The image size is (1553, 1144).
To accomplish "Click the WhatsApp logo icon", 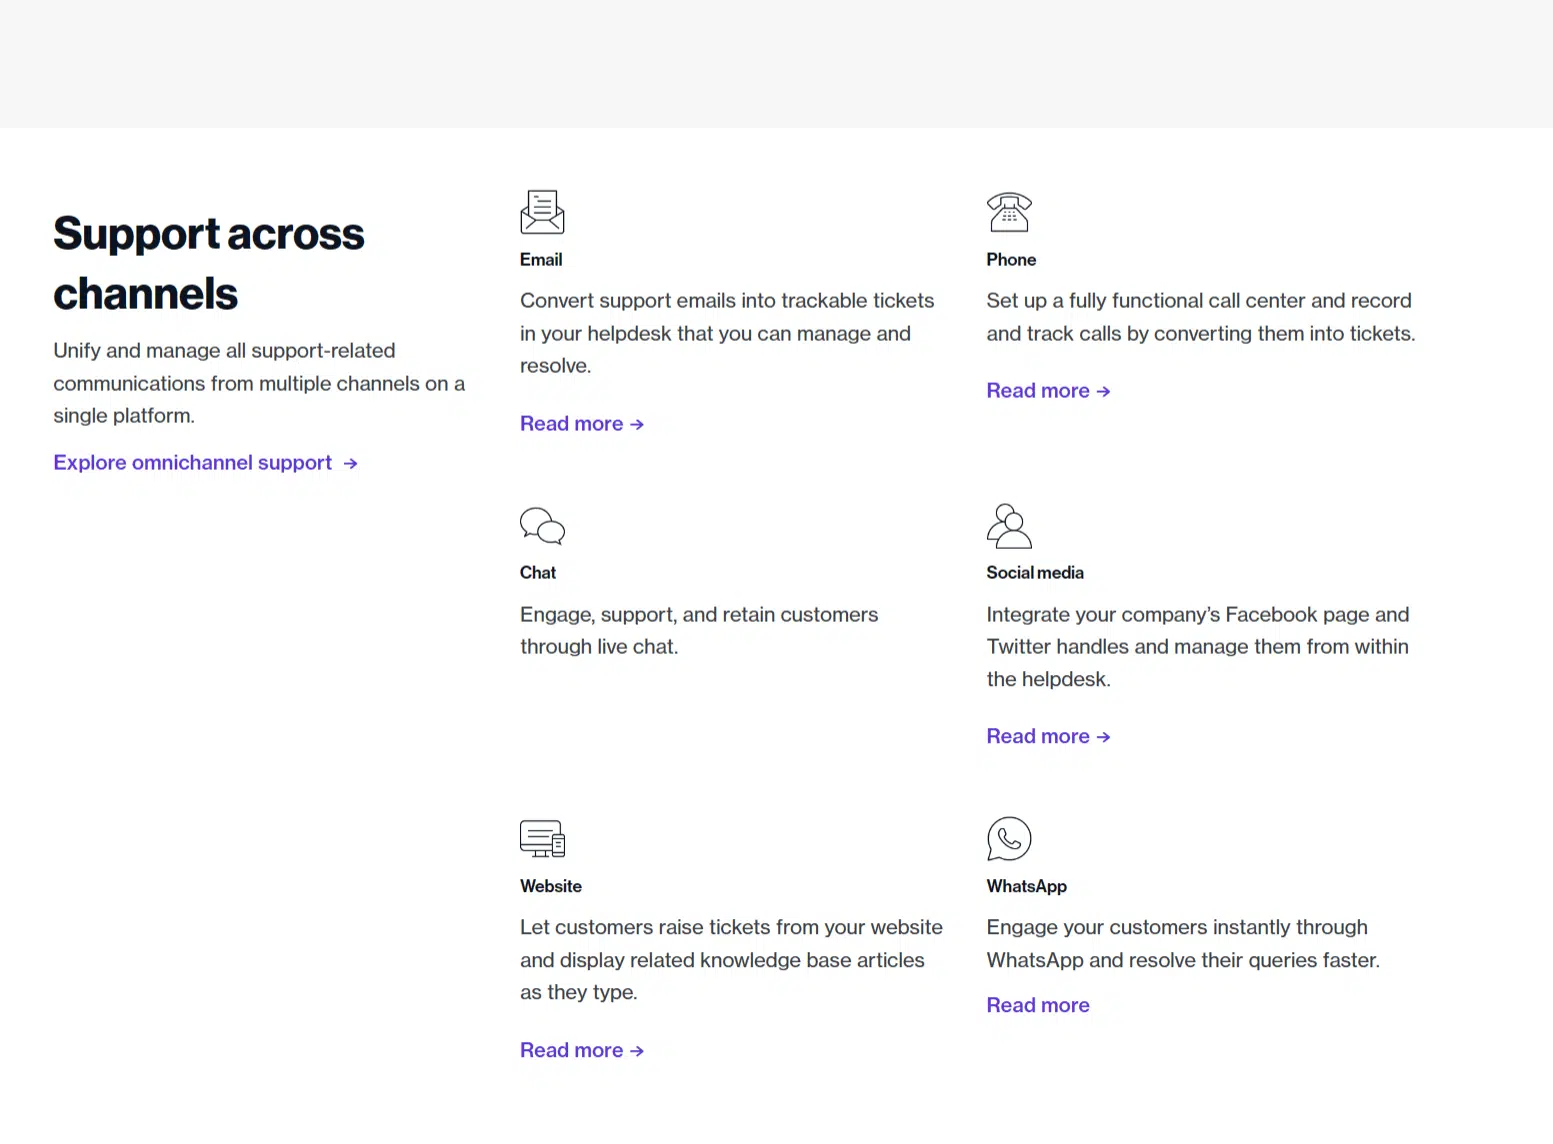I will tap(1009, 839).
